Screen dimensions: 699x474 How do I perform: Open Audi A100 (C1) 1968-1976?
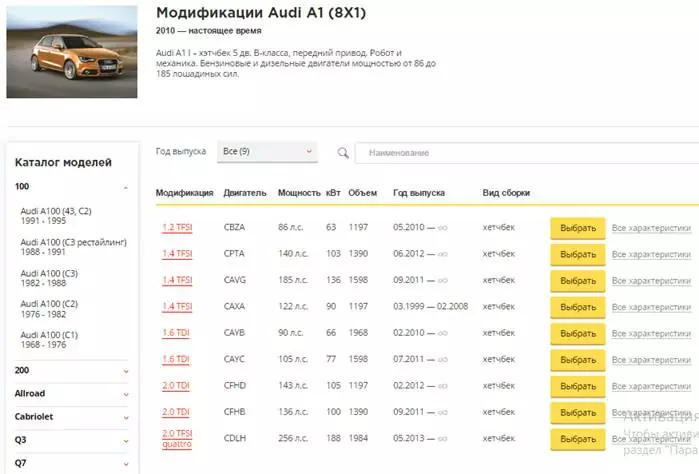coord(49,340)
